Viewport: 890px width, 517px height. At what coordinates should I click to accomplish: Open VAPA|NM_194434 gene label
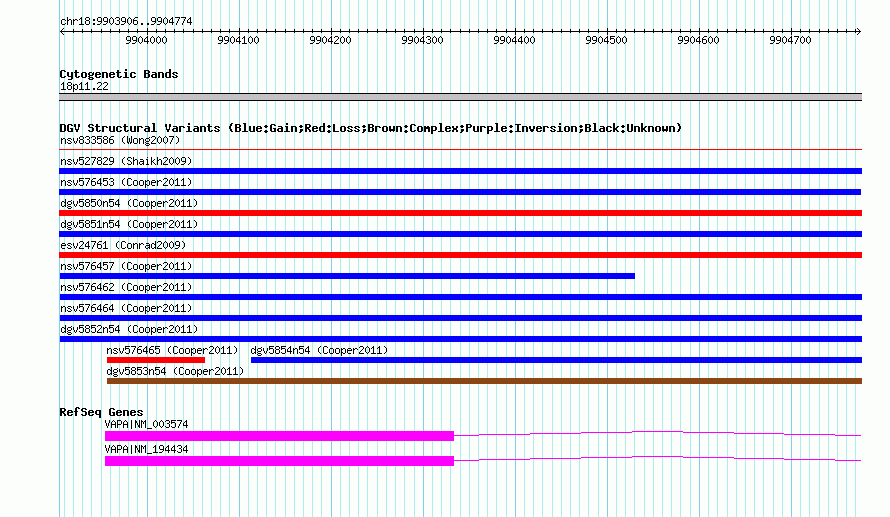[146, 449]
